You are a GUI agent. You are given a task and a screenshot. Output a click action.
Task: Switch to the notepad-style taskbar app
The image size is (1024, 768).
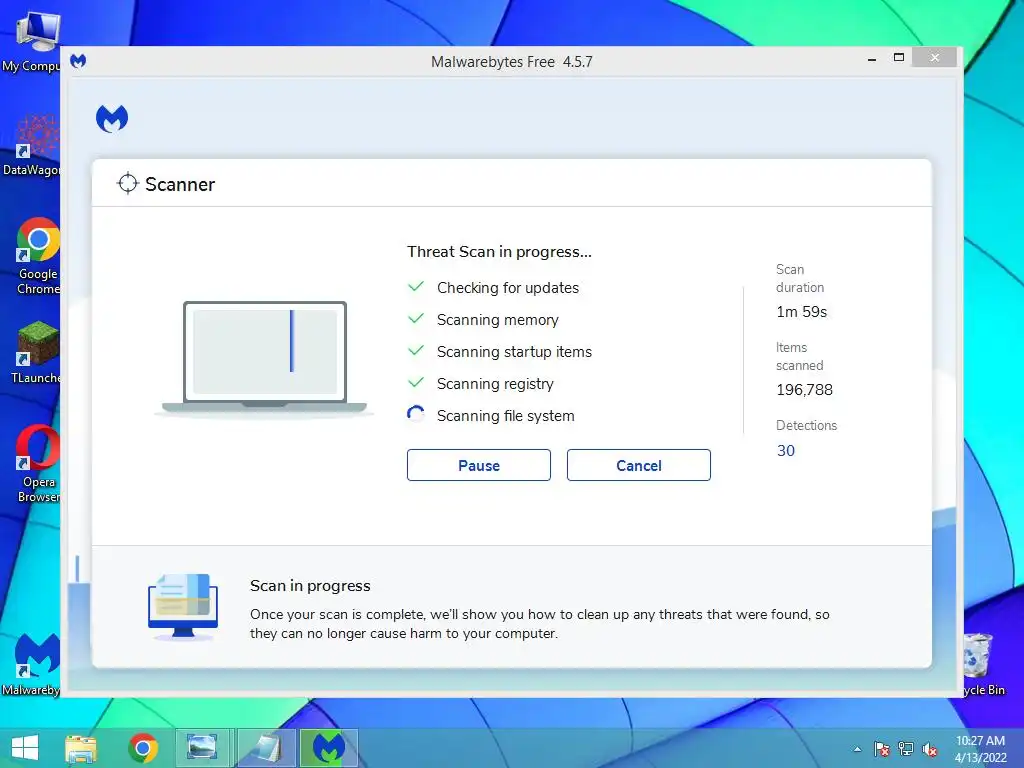click(265, 748)
